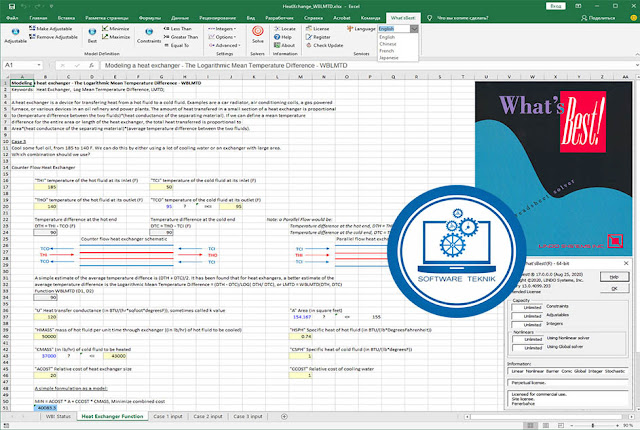Click the Поделиться share button
The image size is (640, 430).
click(598, 18)
